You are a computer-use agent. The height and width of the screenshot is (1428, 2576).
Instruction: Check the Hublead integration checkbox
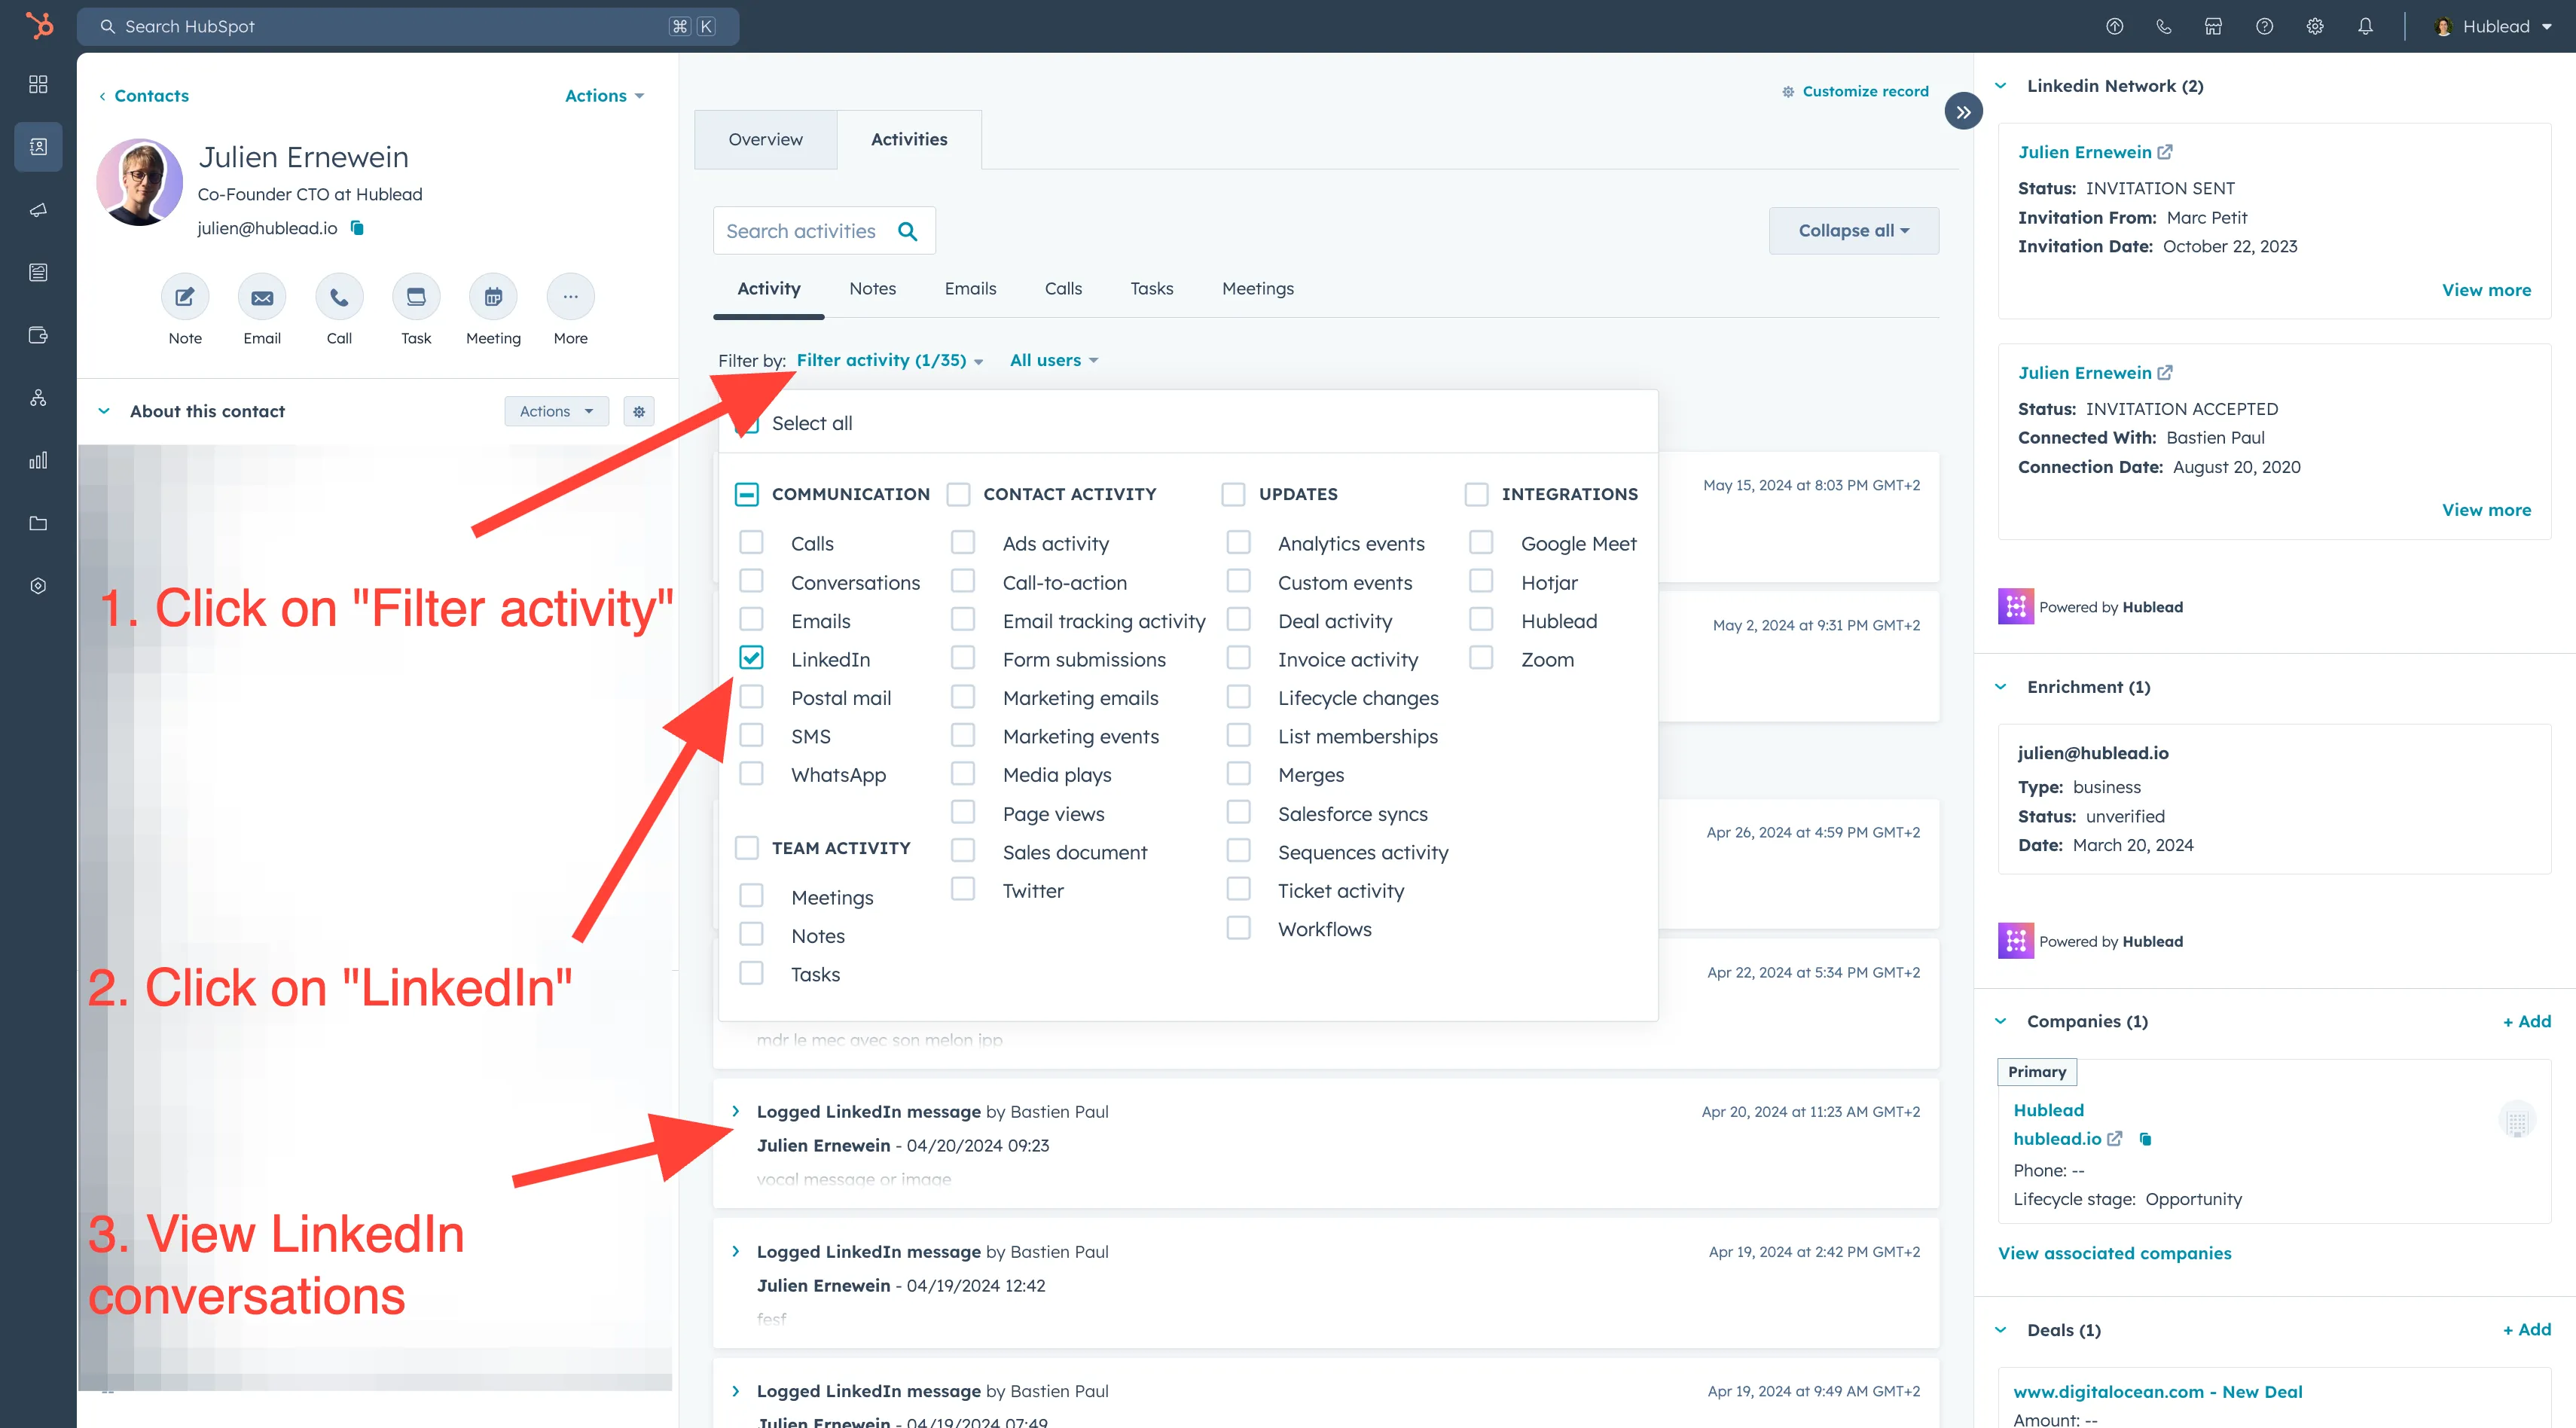pos(1481,620)
